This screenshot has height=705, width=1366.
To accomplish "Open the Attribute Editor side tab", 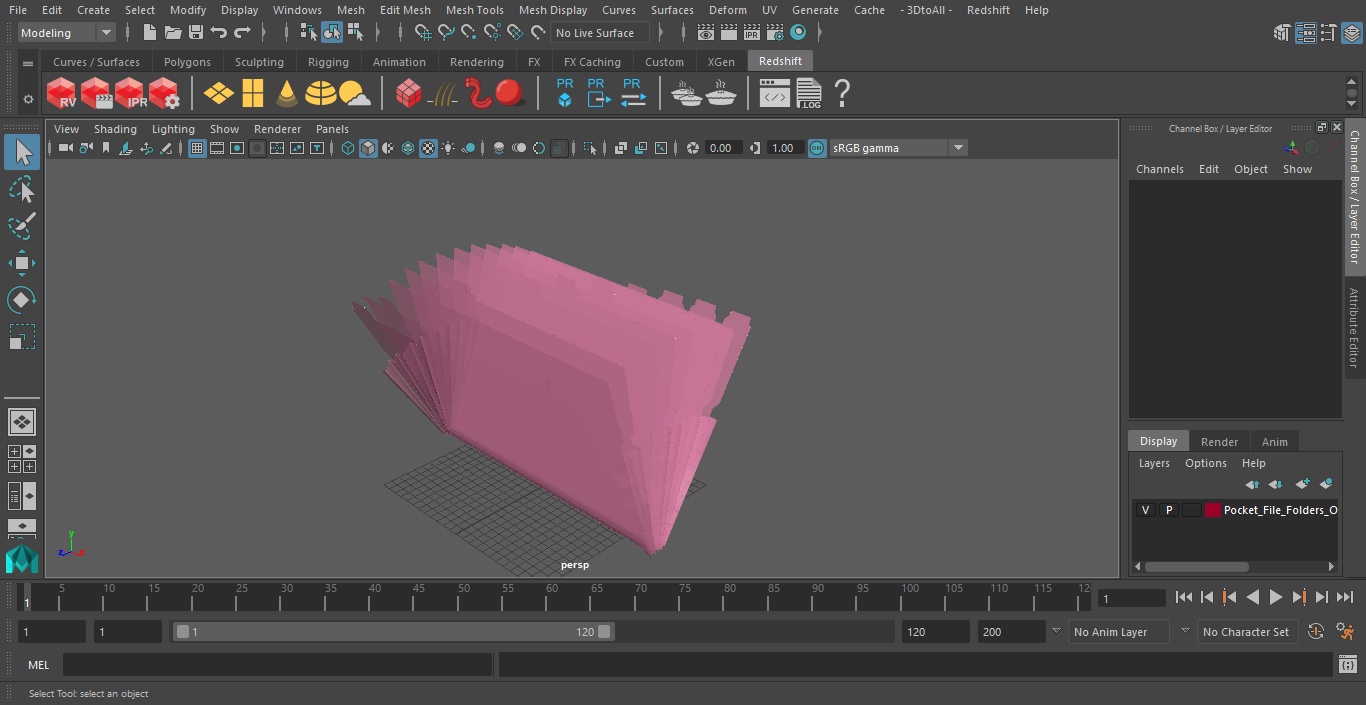I will [x=1354, y=328].
